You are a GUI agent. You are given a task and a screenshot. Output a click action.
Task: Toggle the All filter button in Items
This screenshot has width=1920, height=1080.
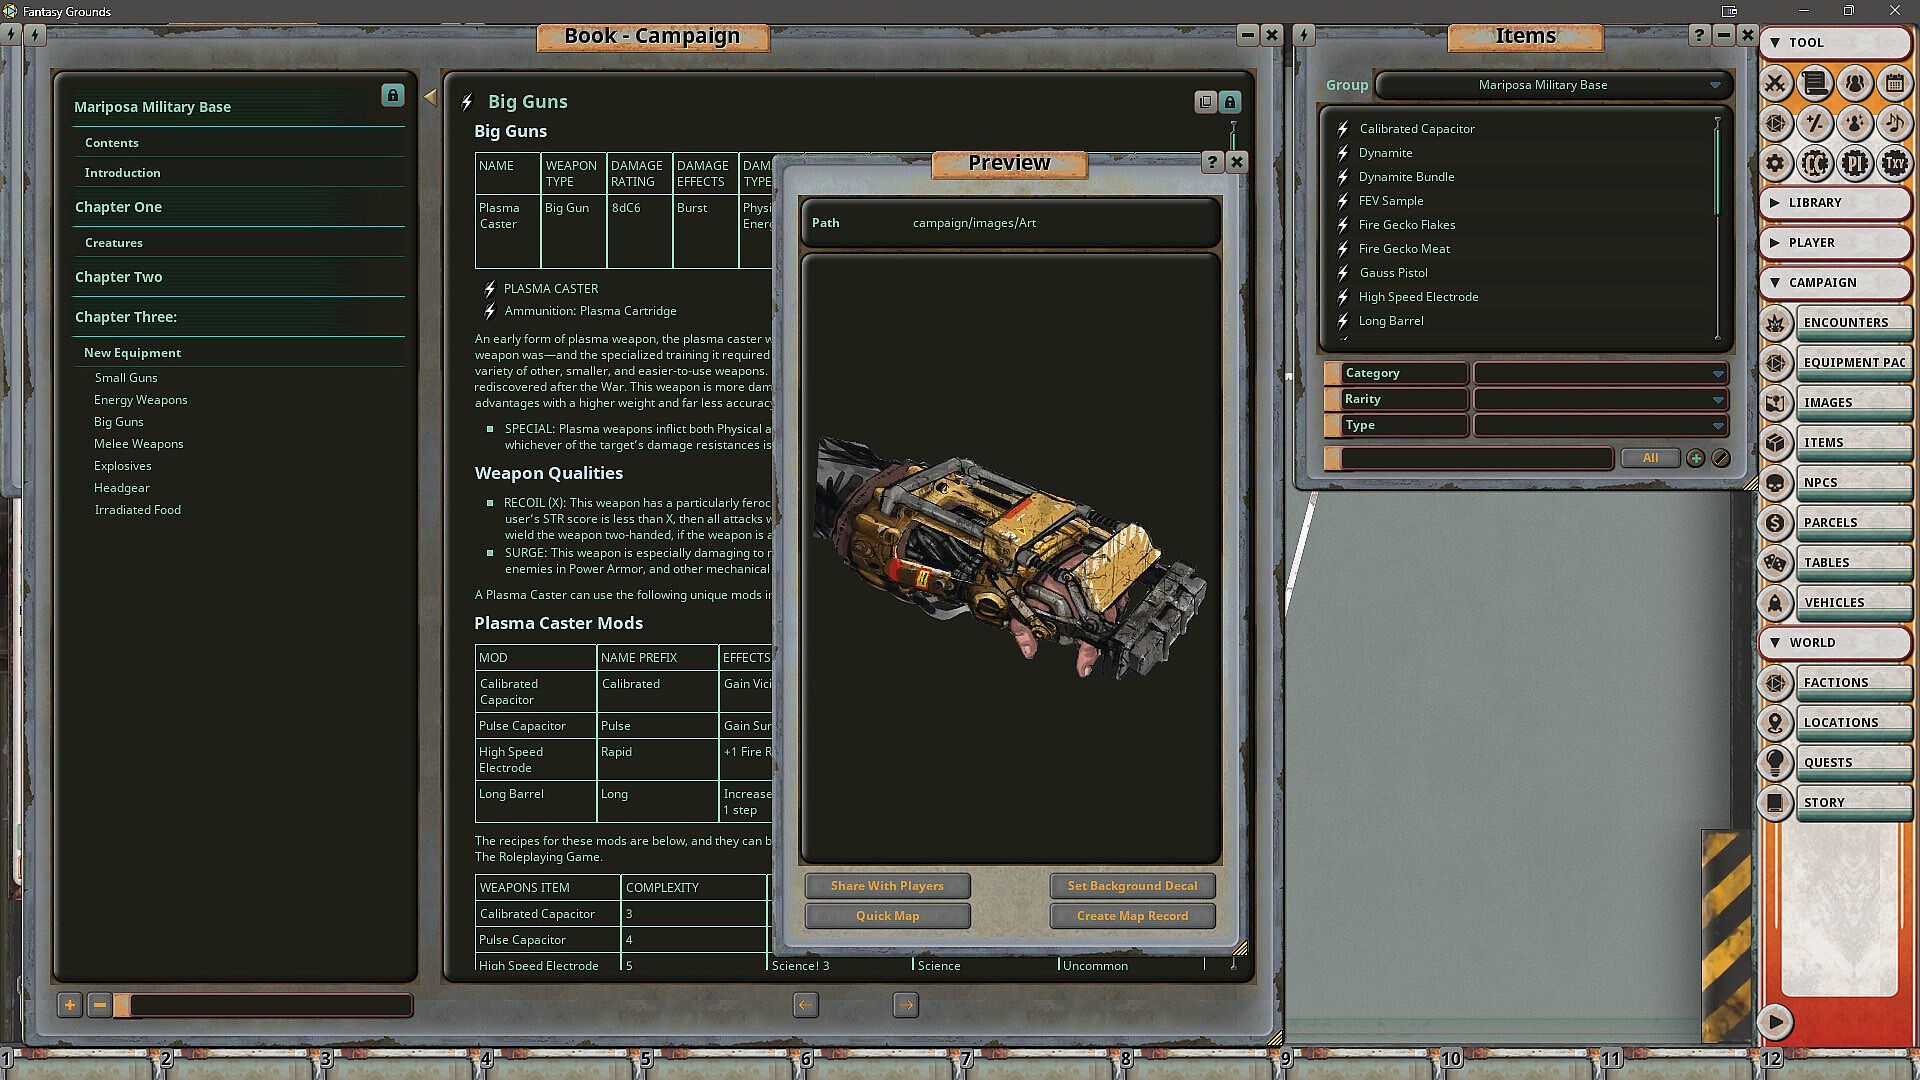1650,458
